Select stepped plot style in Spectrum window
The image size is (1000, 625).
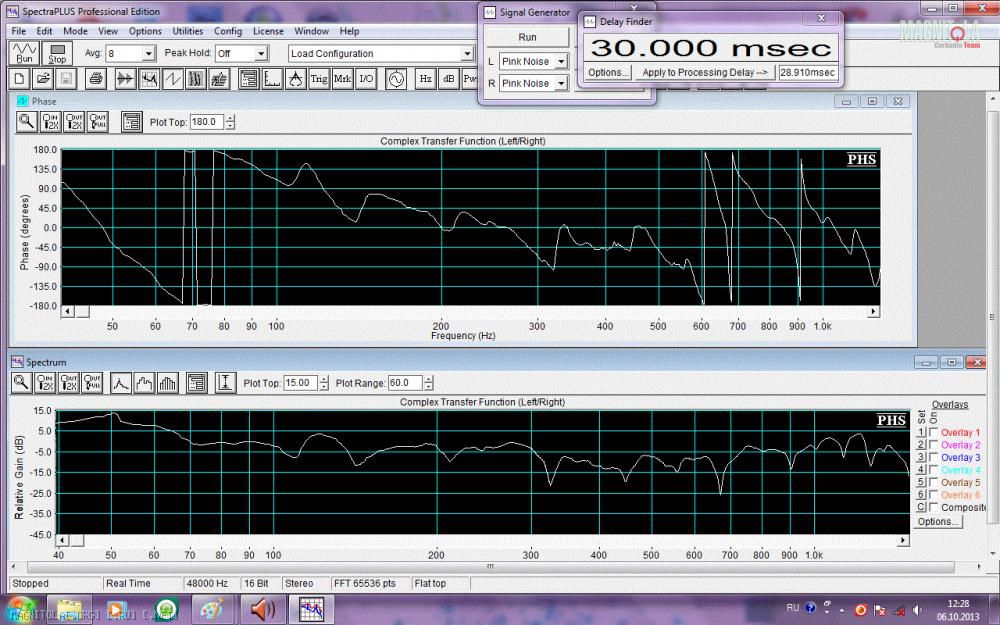pos(144,383)
